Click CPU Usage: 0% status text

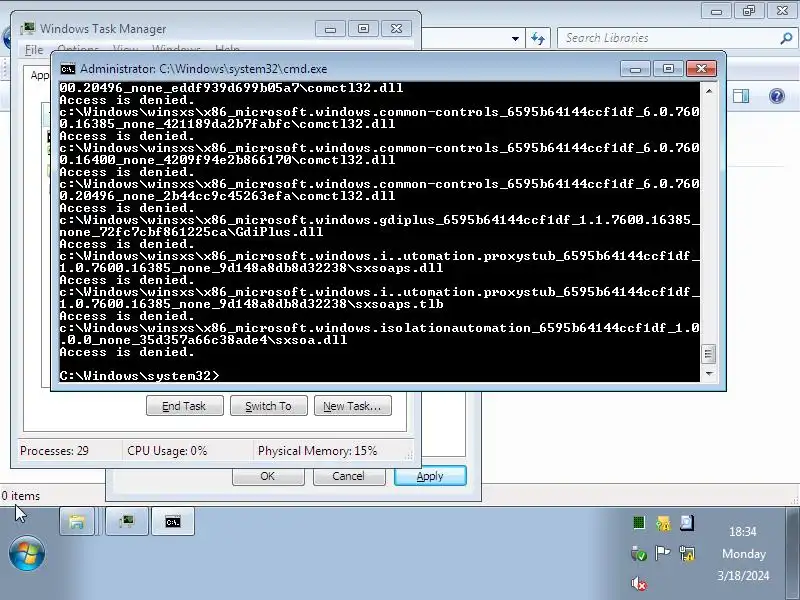[x=167, y=451]
